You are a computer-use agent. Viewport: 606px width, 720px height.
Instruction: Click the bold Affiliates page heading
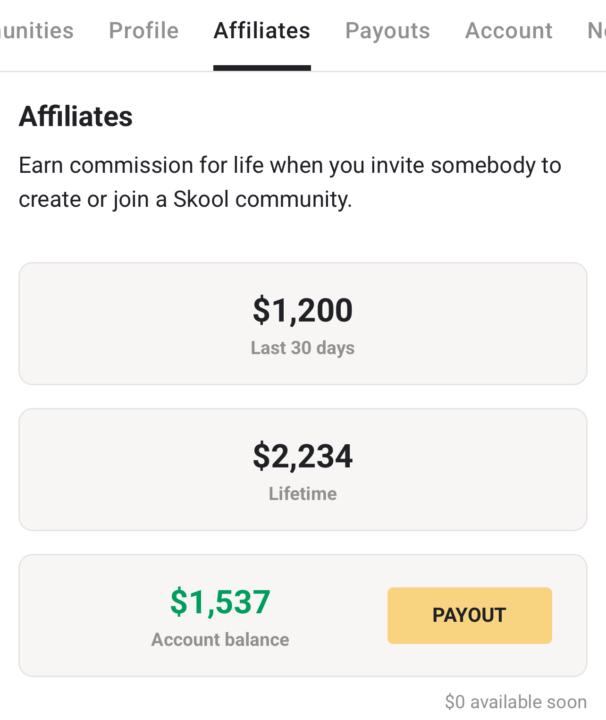point(76,117)
